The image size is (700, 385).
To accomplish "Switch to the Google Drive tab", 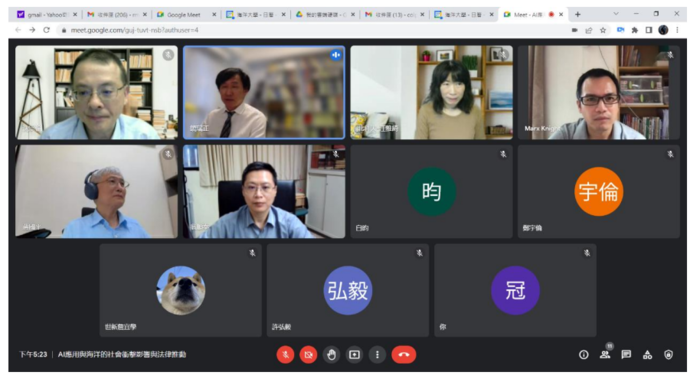I will 325,15.
